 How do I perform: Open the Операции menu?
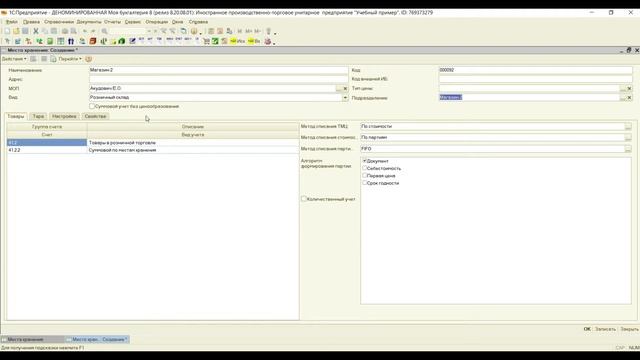157,22
